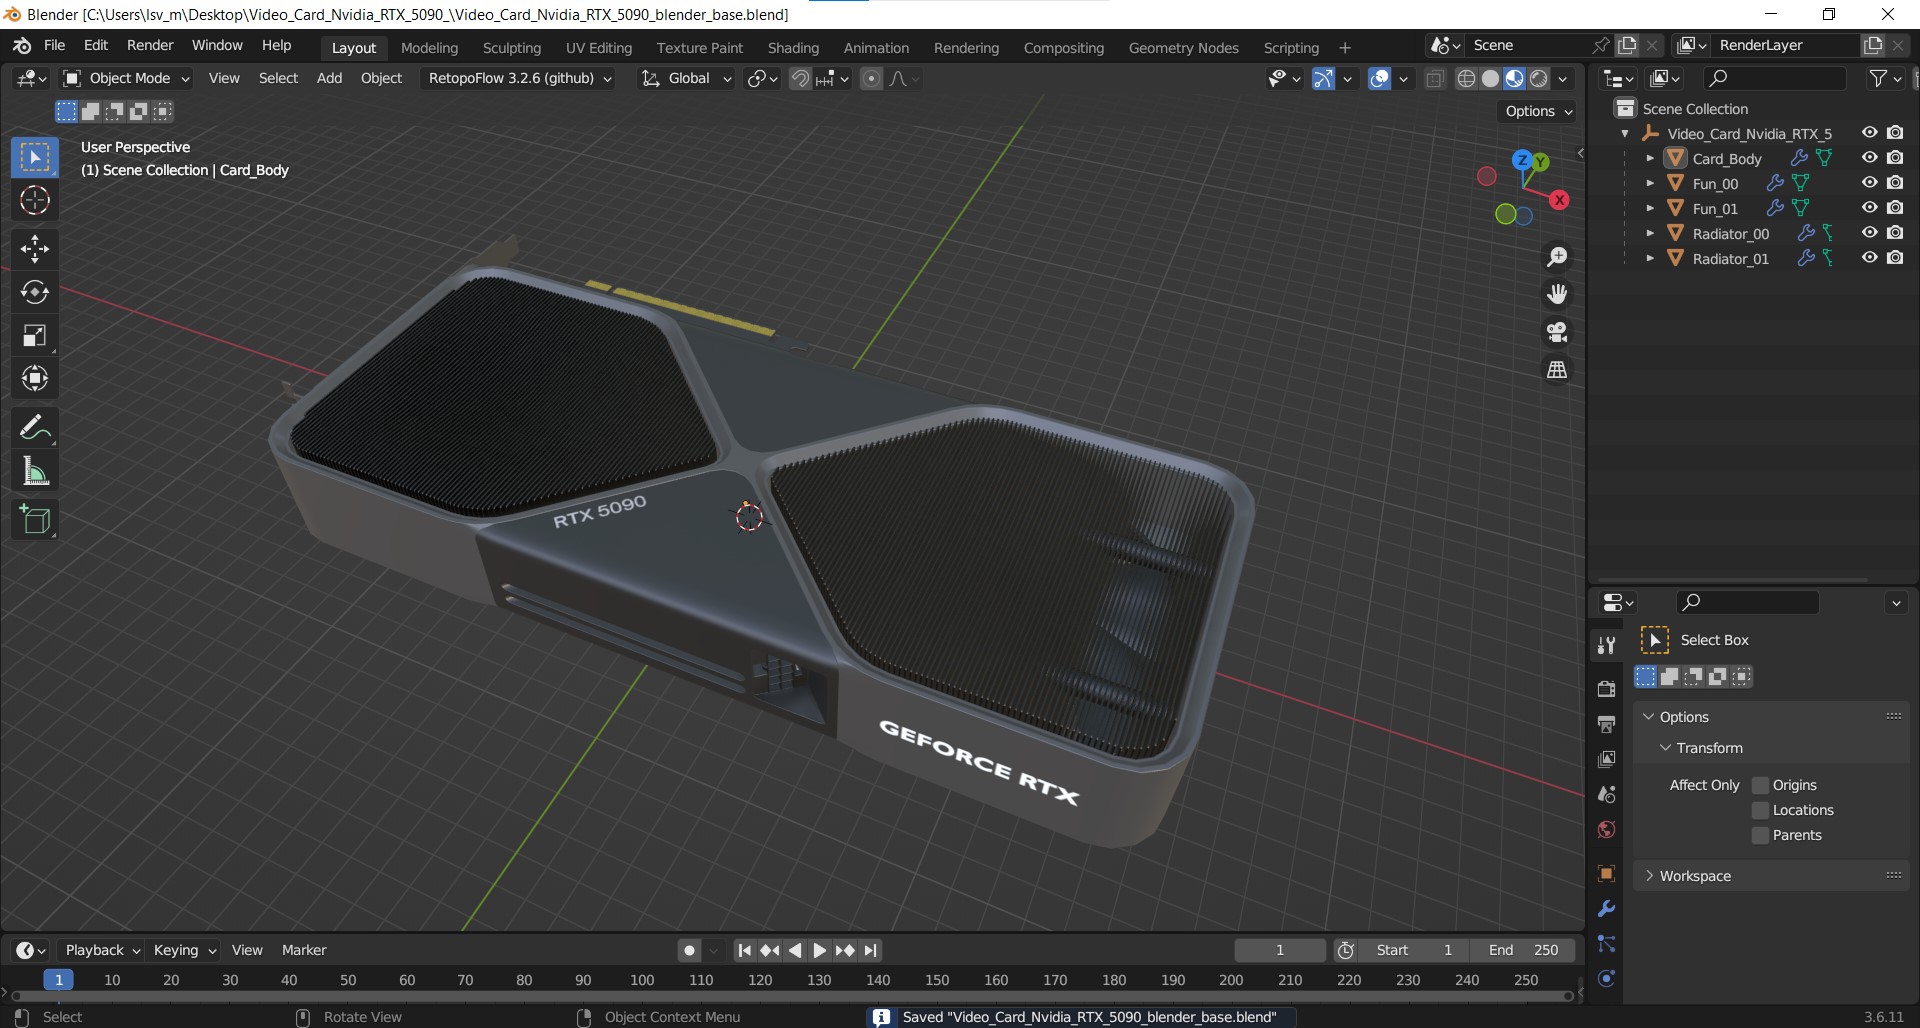This screenshot has width=1920, height=1028.
Task: Select the Add Cube tool
Action: pos(35,520)
